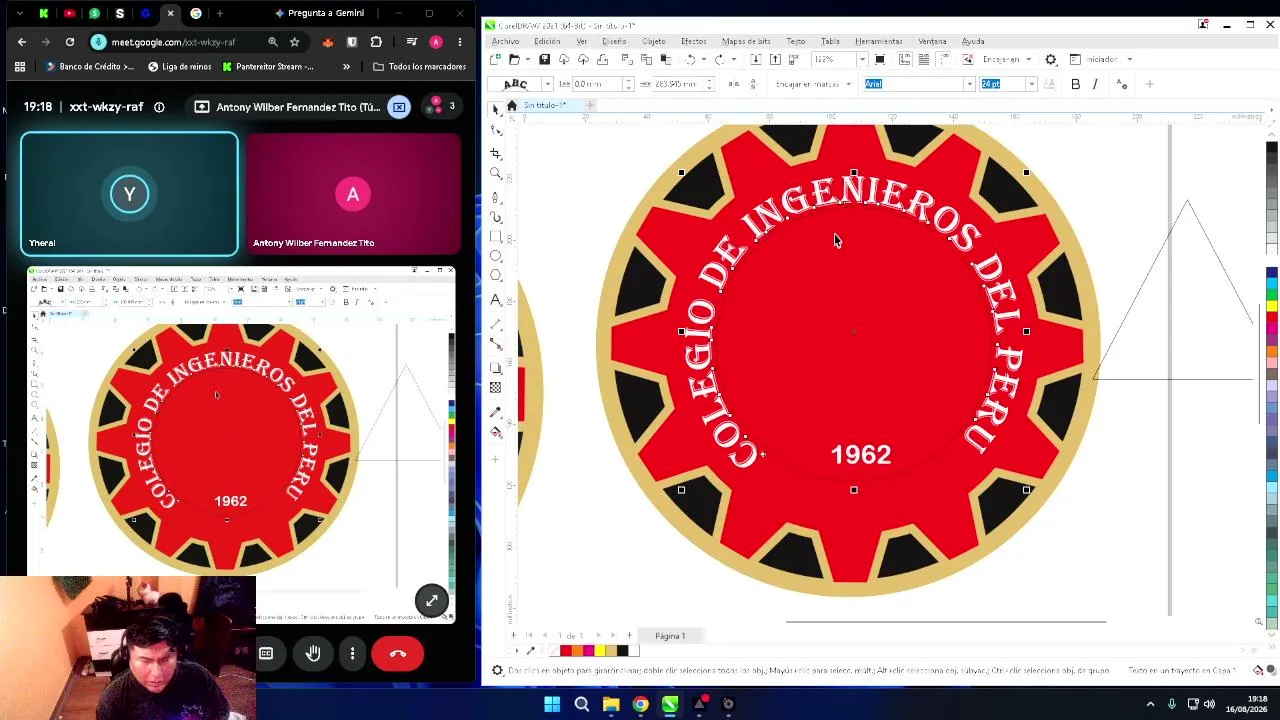Pick the Color Eyedropper tool
The height and width of the screenshot is (720, 1280).
tap(496, 412)
